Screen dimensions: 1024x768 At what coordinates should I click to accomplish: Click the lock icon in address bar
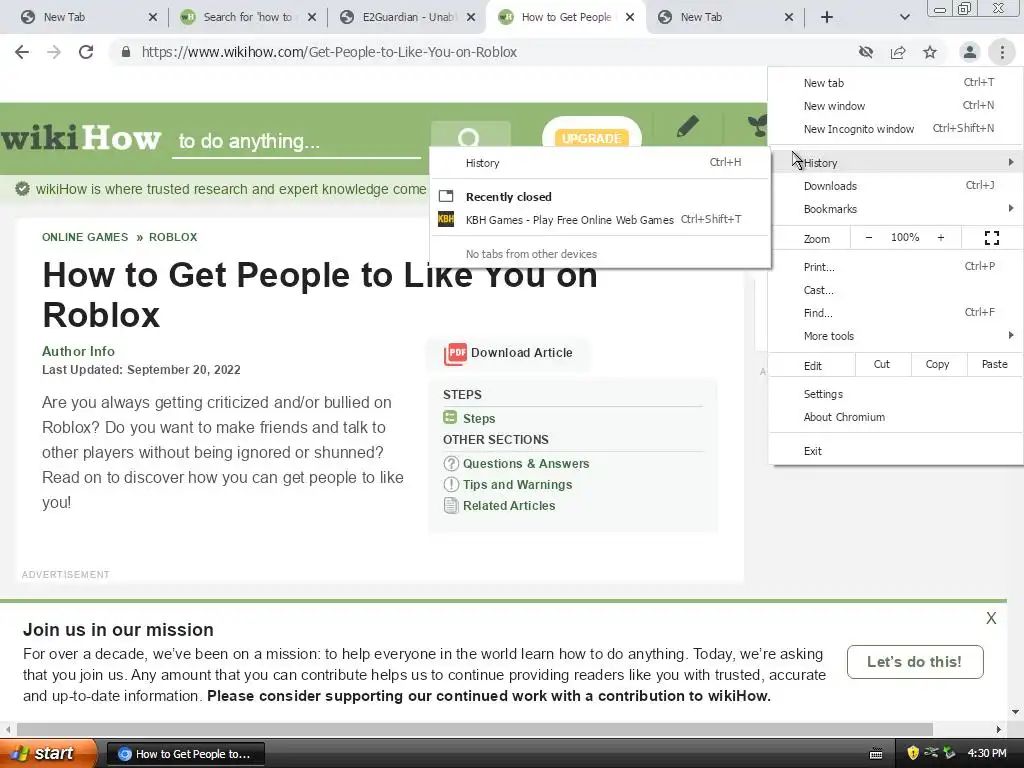point(126,52)
